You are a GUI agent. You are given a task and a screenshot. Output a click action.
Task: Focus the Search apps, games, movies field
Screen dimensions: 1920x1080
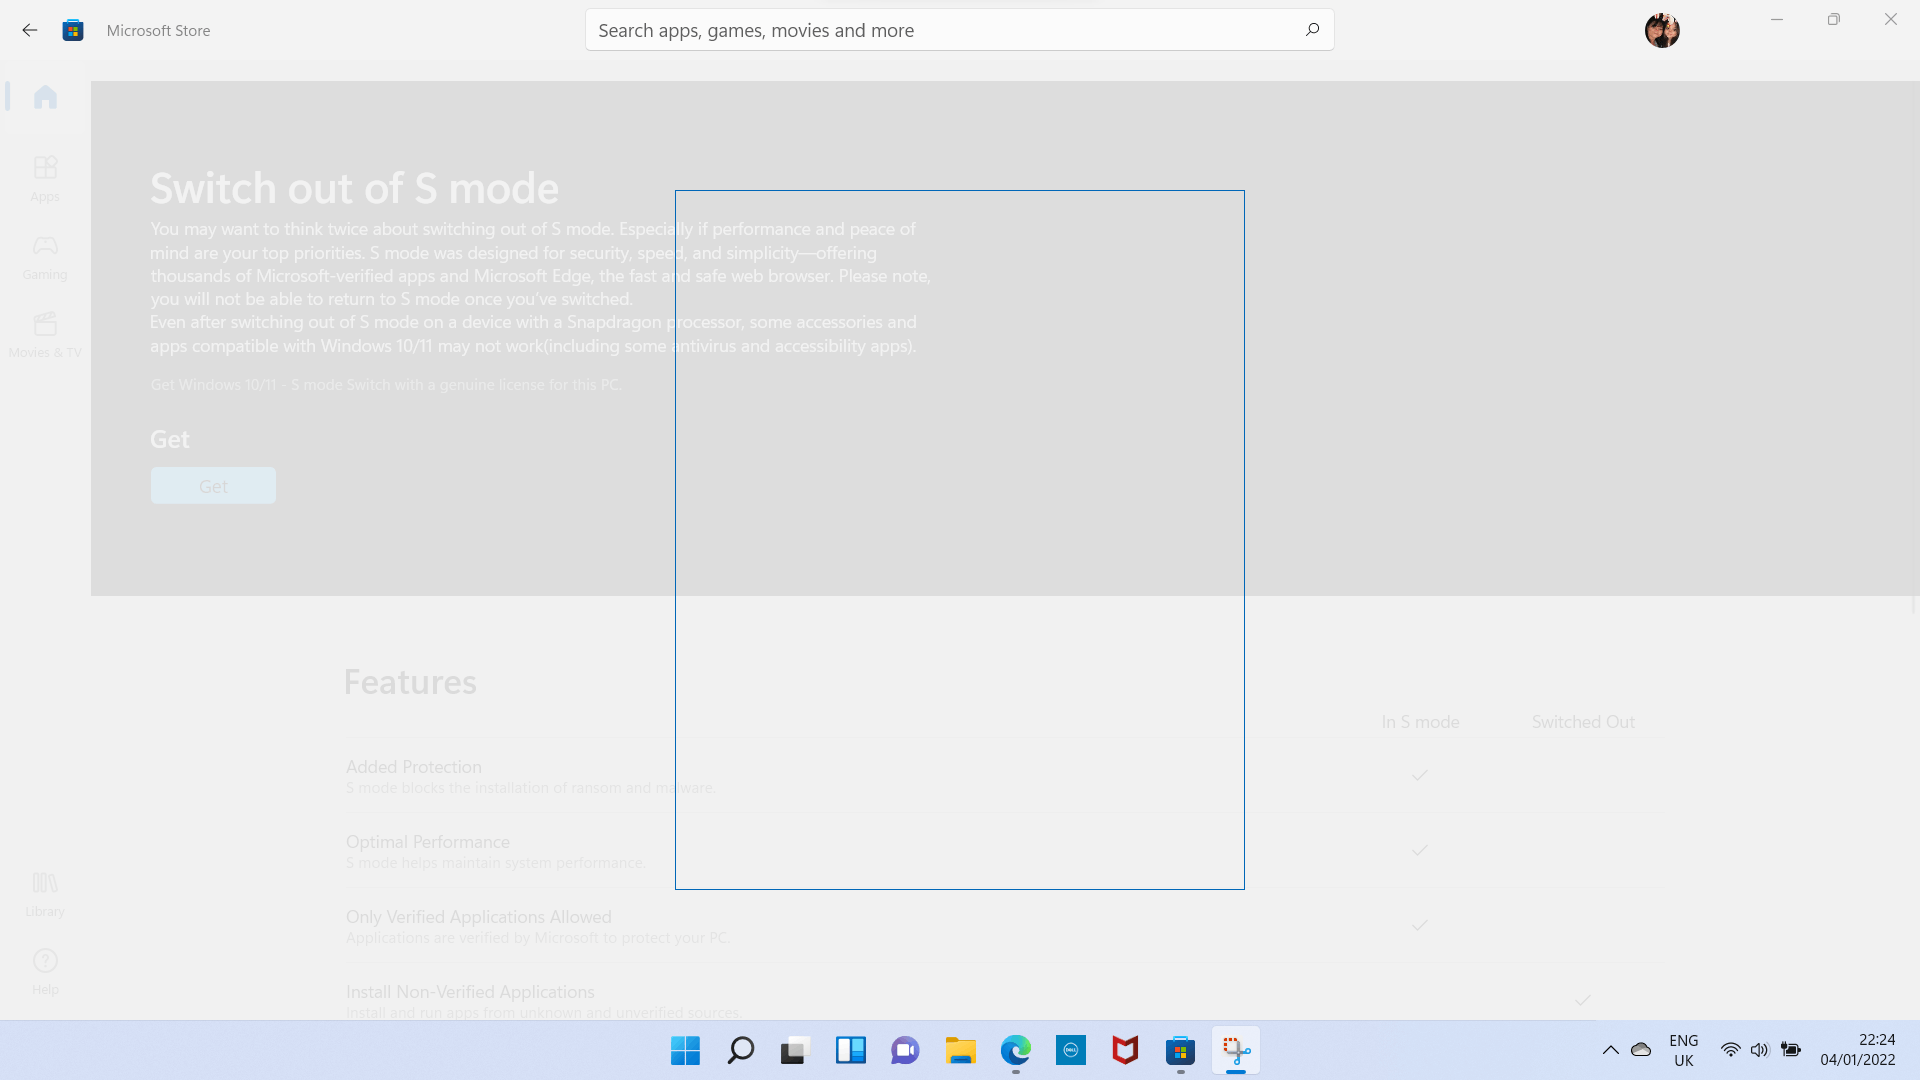pyautogui.click(x=959, y=30)
